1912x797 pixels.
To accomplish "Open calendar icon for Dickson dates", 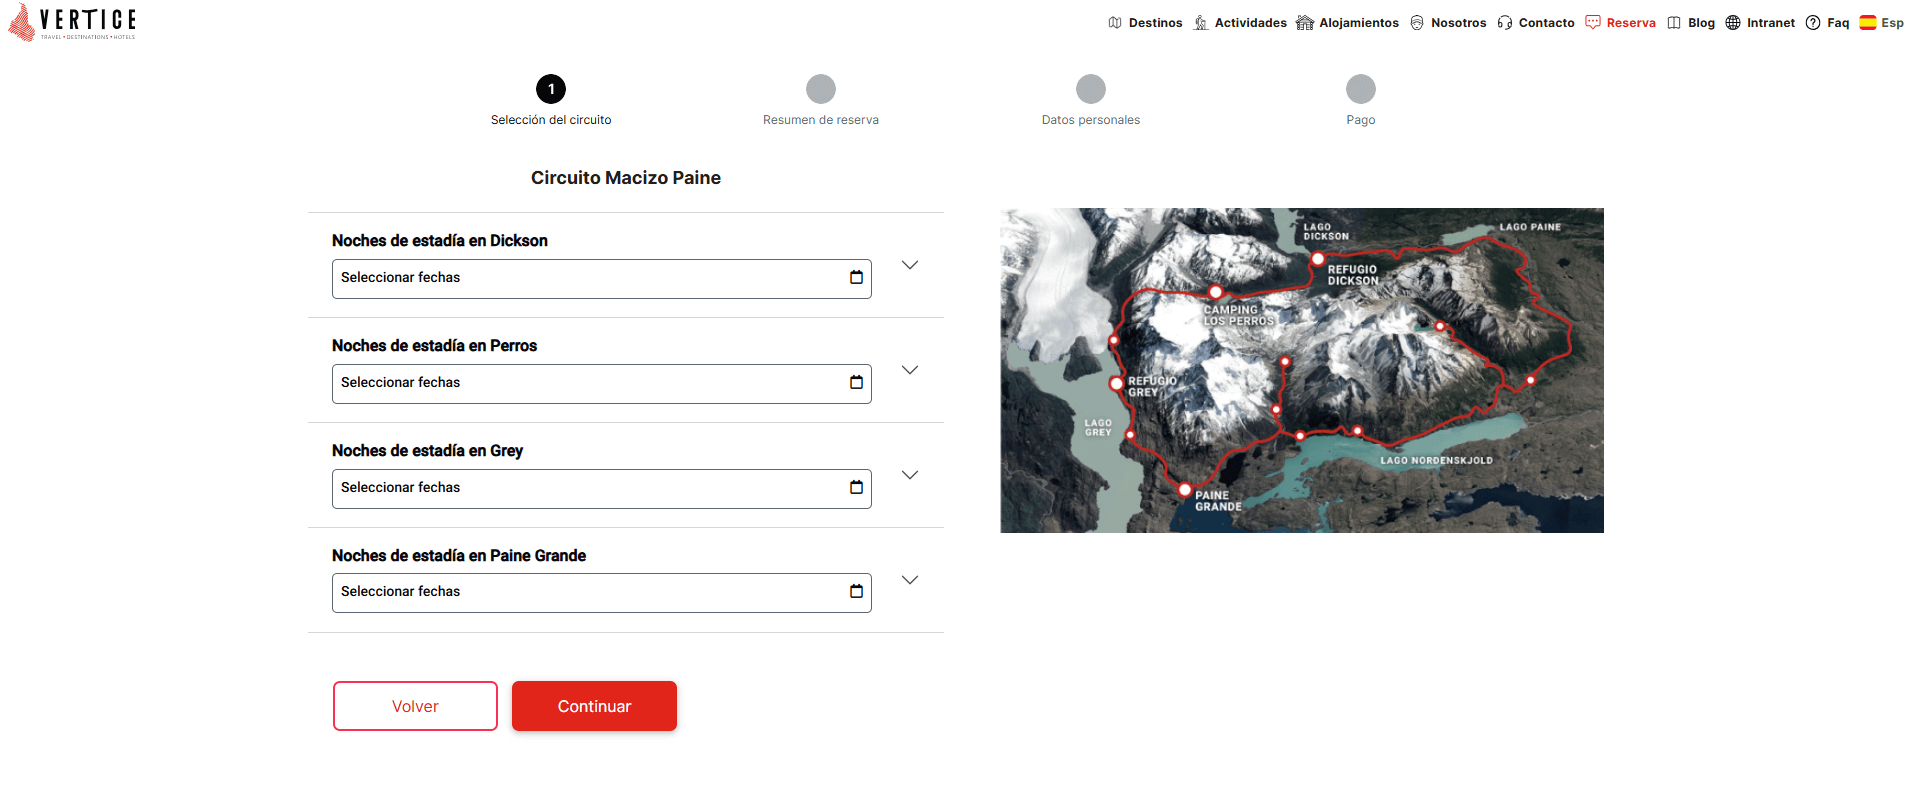I will point(856,278).
